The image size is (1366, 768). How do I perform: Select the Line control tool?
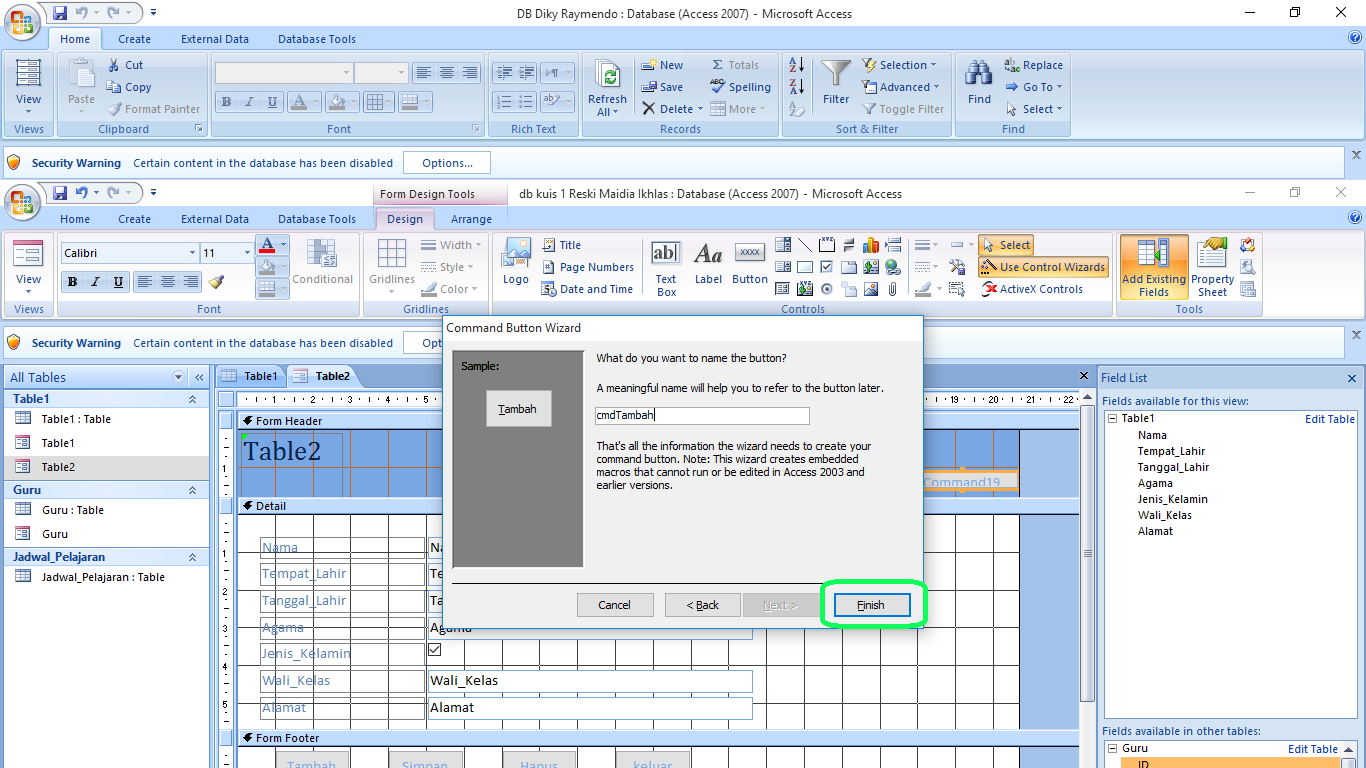(805, 245)
